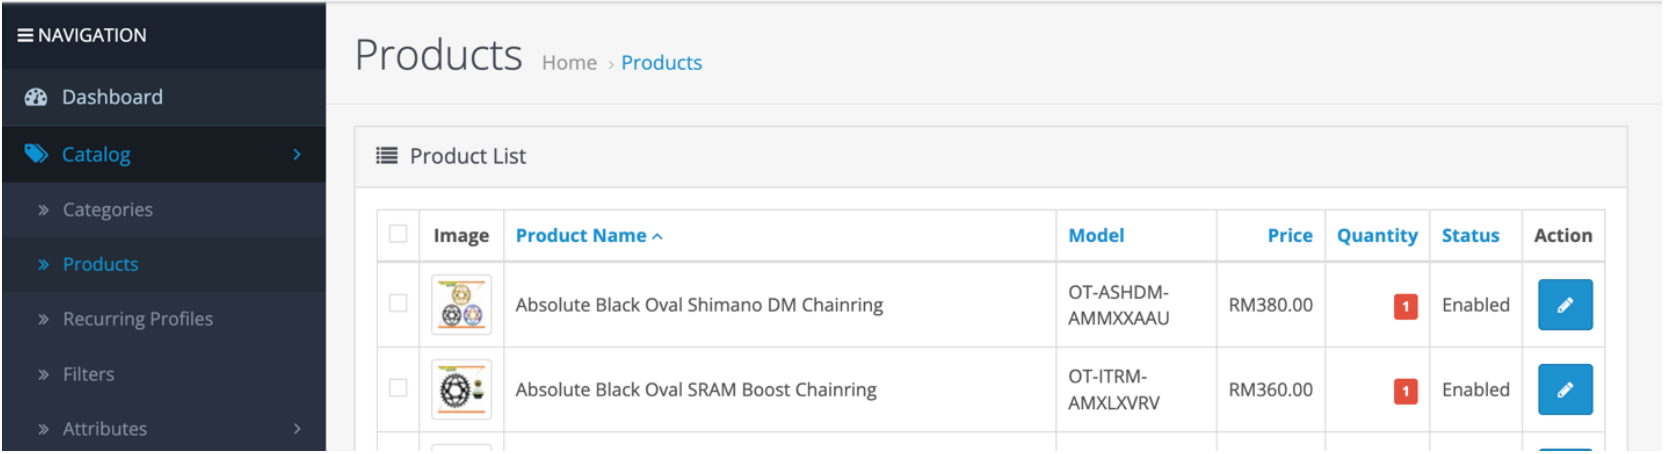The image size is (1666, 454).
Task: Click the hamburger navigation menu icon
Action: pyautogui.click(x=25, y=35)
